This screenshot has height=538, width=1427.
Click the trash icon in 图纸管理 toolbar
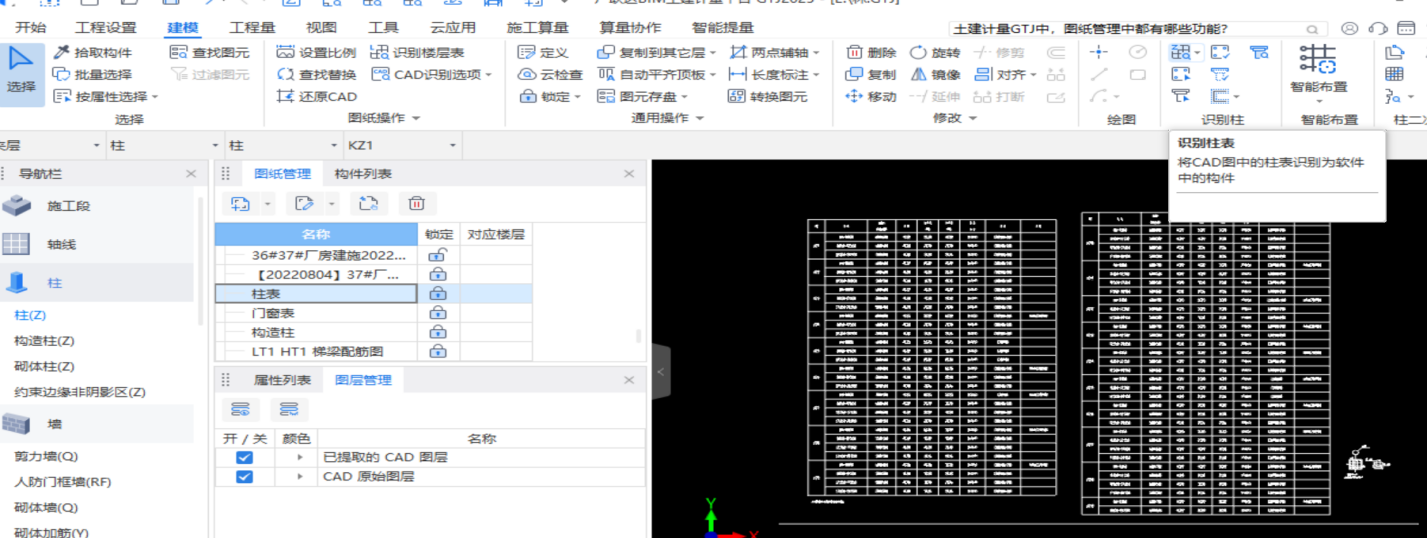(418, 203)
